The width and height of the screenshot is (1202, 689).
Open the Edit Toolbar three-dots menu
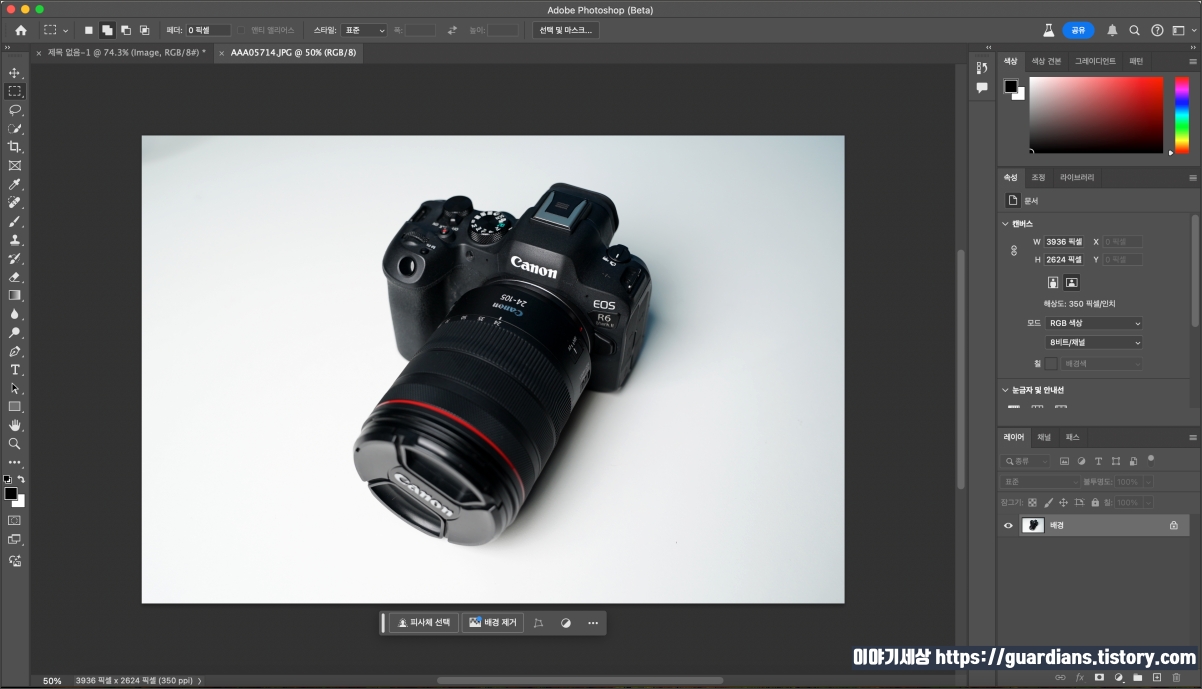(x=15, y=462)
